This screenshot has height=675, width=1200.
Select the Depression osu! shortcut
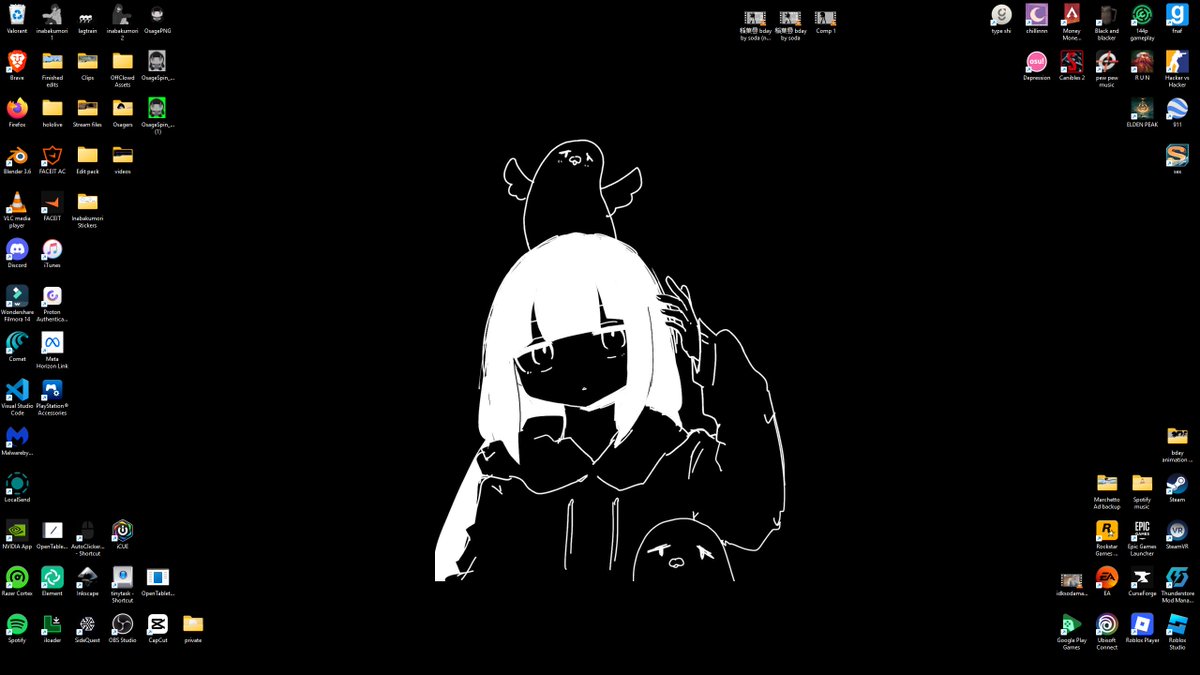pos(1036,62)
